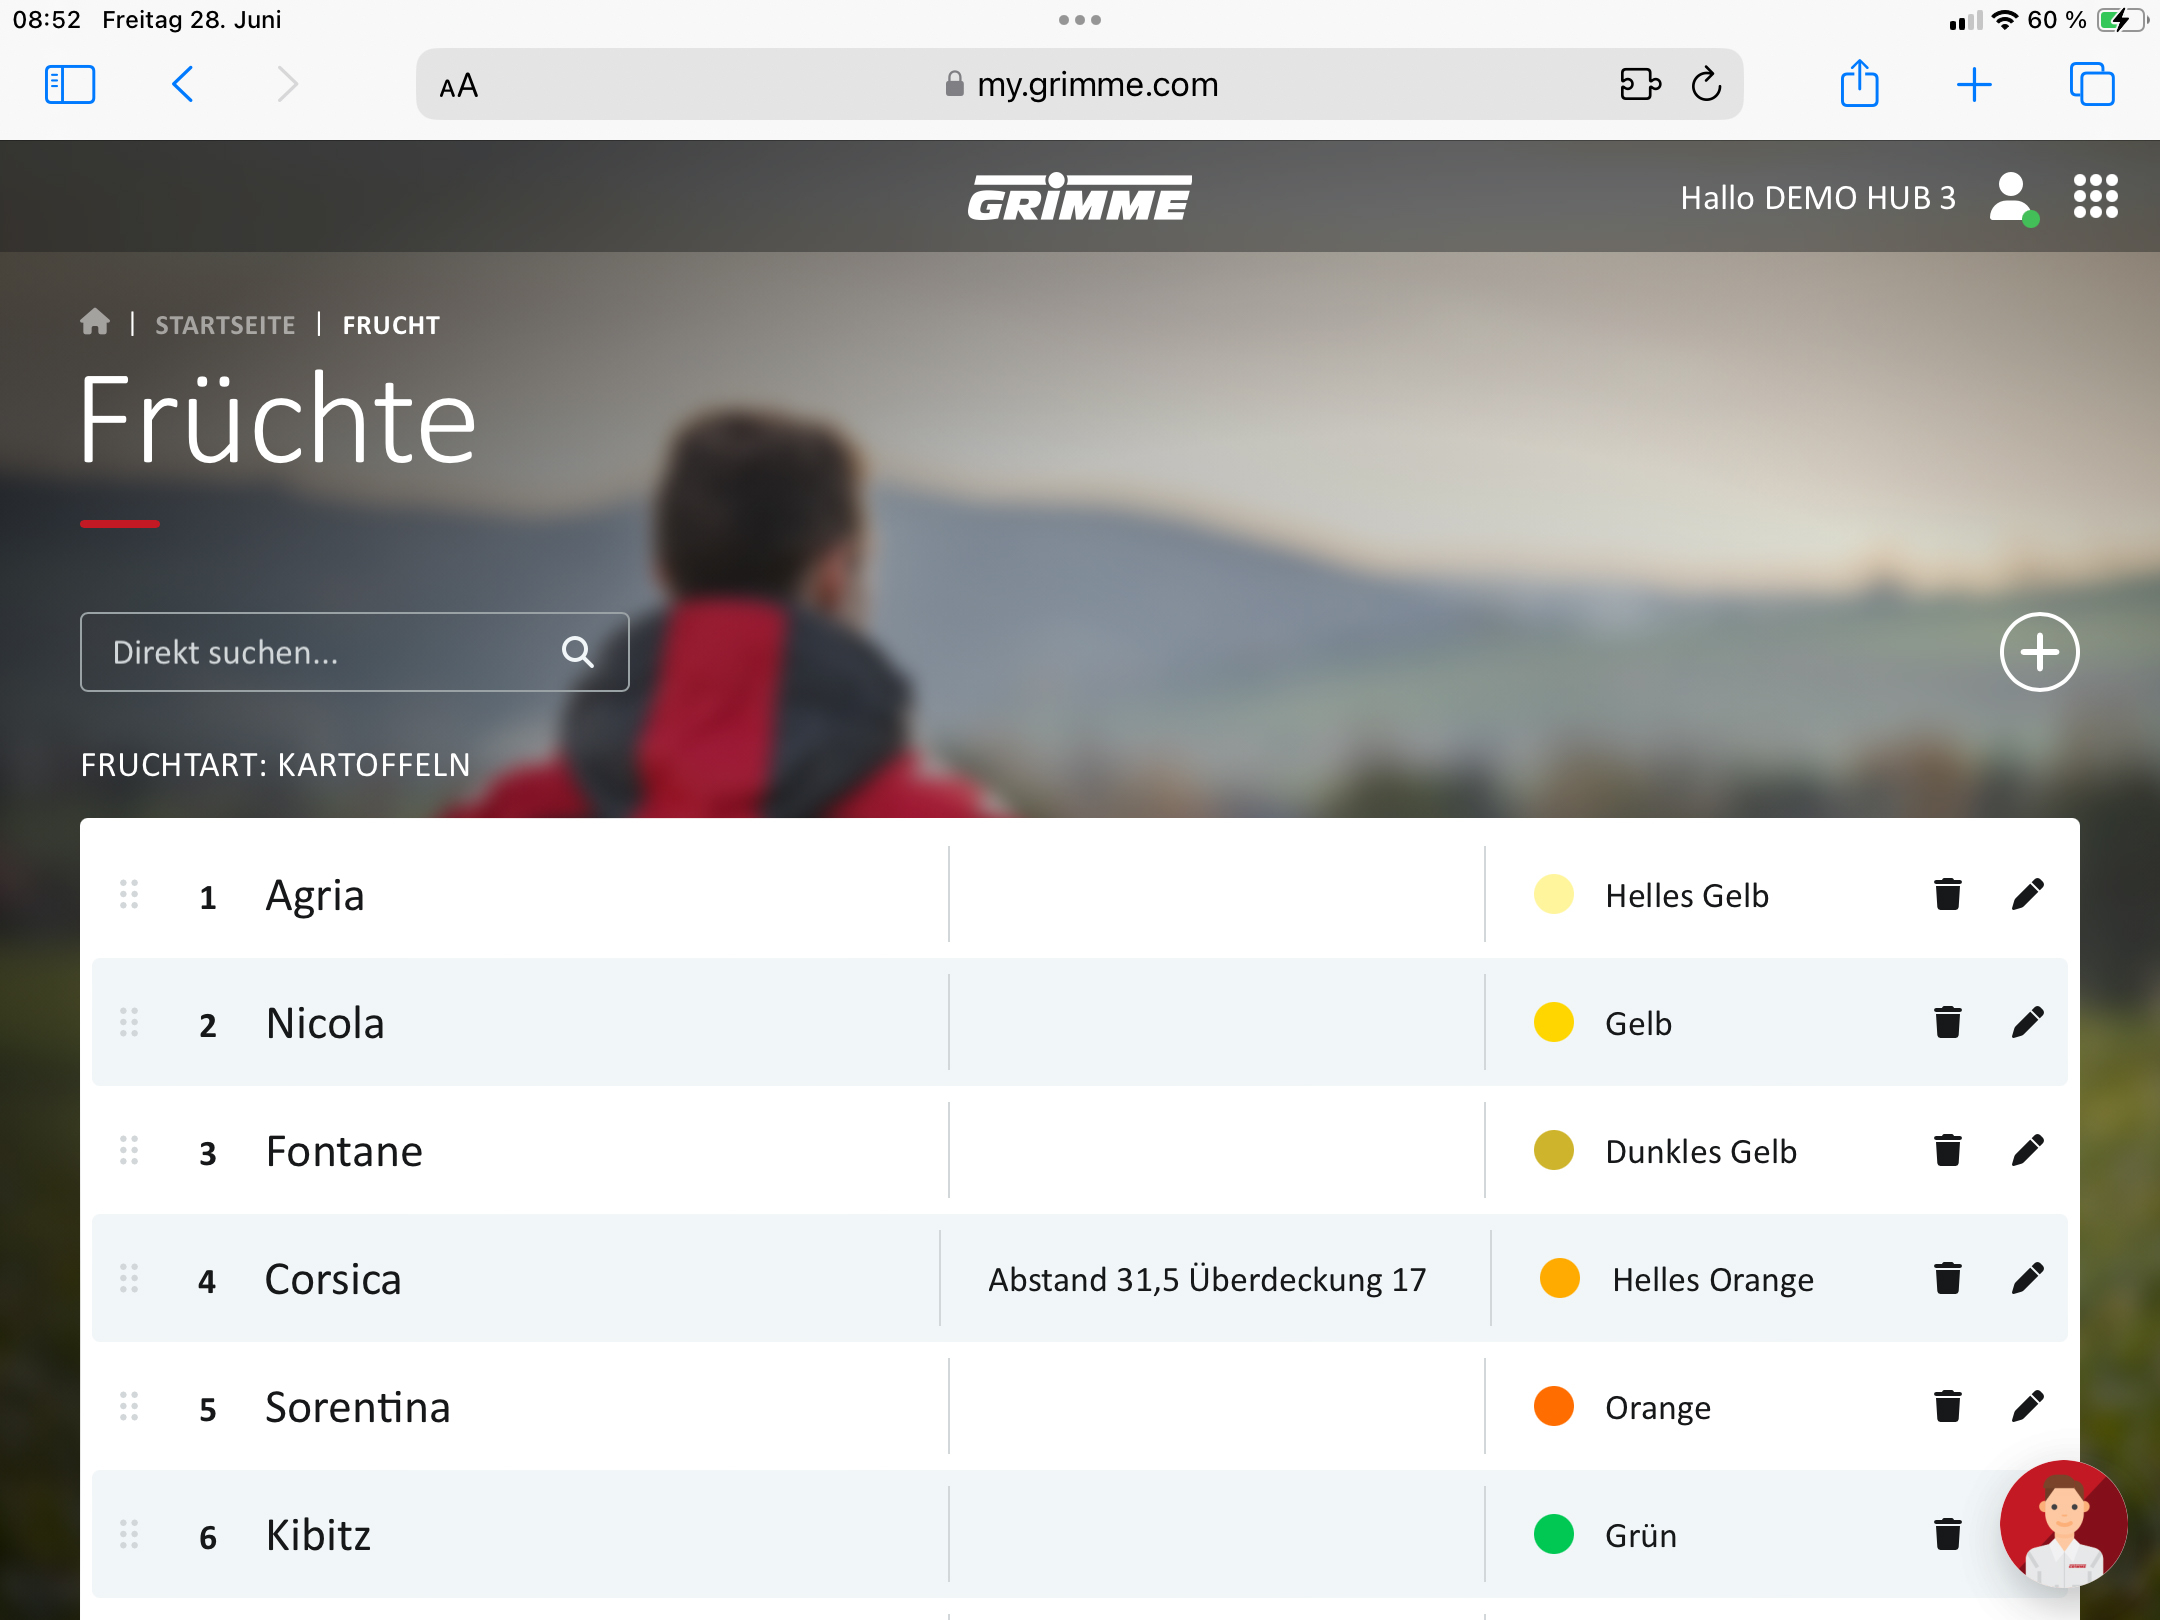Grab the Agria row drag handle
This screenshot has height=1620, width=2160.
[x=129, y=894]
